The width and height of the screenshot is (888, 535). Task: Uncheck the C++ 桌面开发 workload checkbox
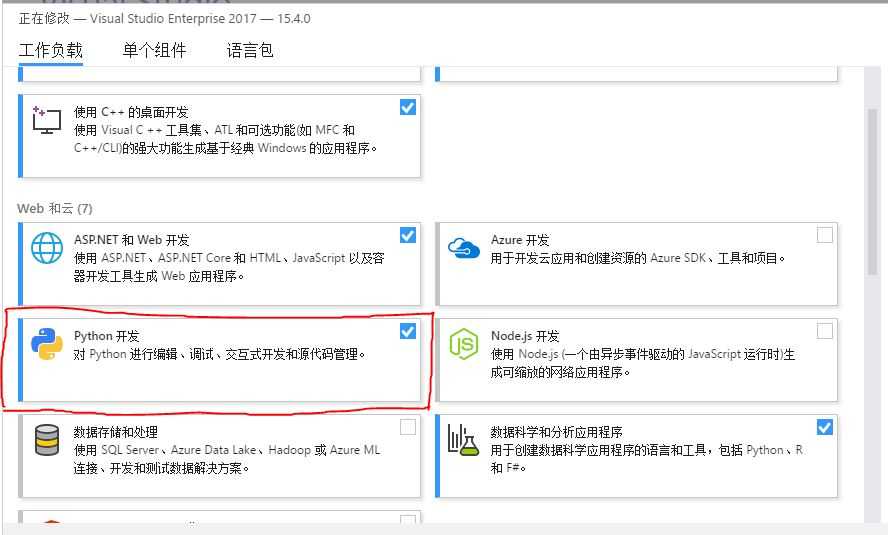[x=408, y=107]
